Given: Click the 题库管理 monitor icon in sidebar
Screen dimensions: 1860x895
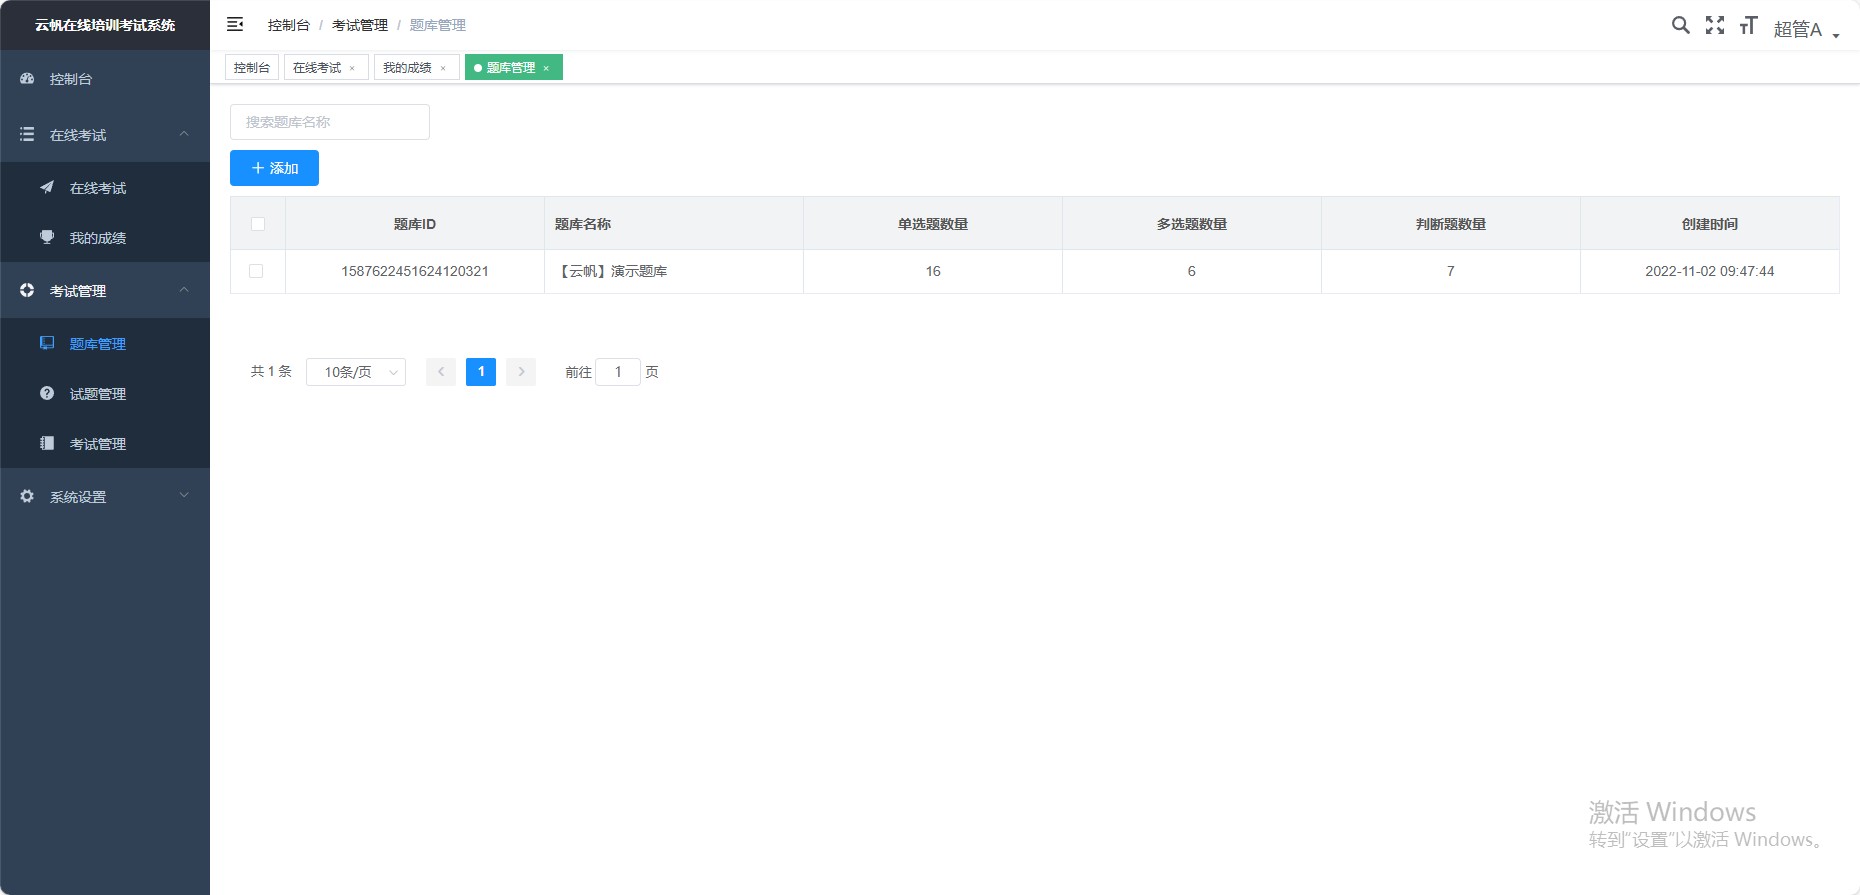Looking at the screenshot, I should (x=47, y=343).
